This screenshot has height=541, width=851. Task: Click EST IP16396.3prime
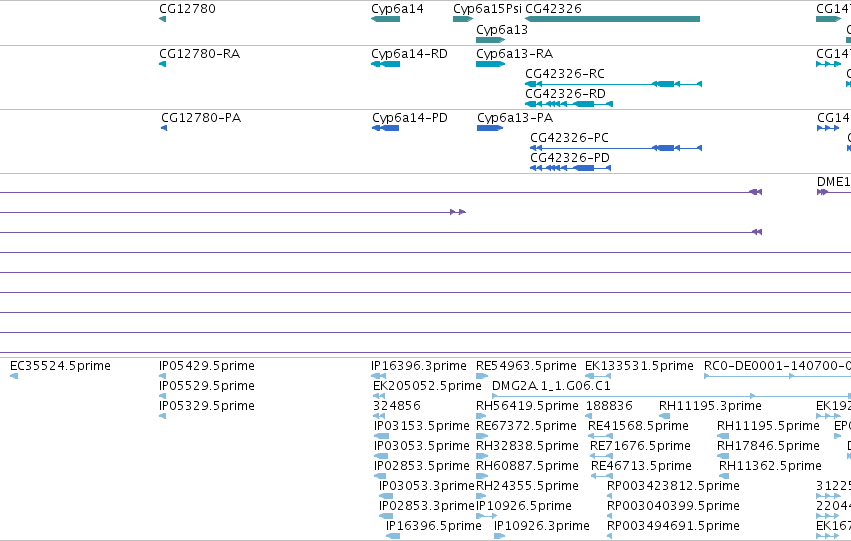(418, 366)
